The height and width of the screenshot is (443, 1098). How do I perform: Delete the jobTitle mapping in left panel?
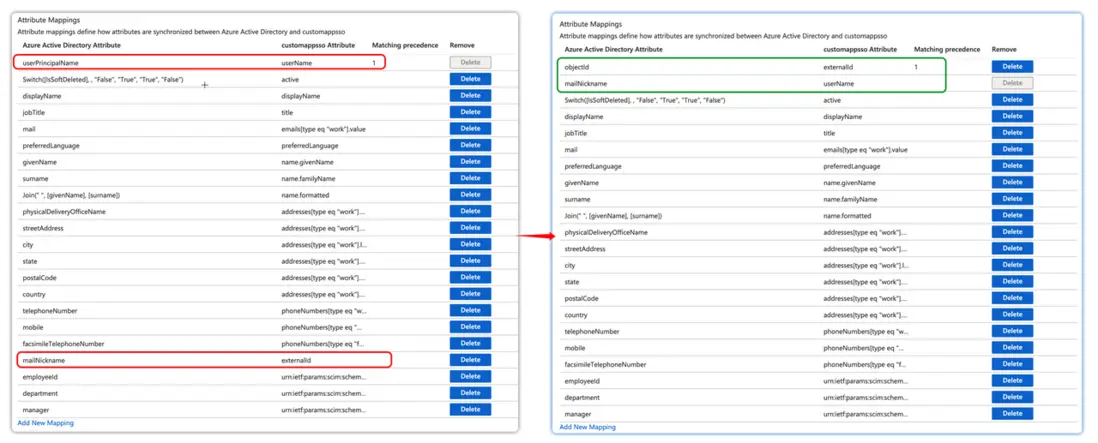[x=470, y=112]
